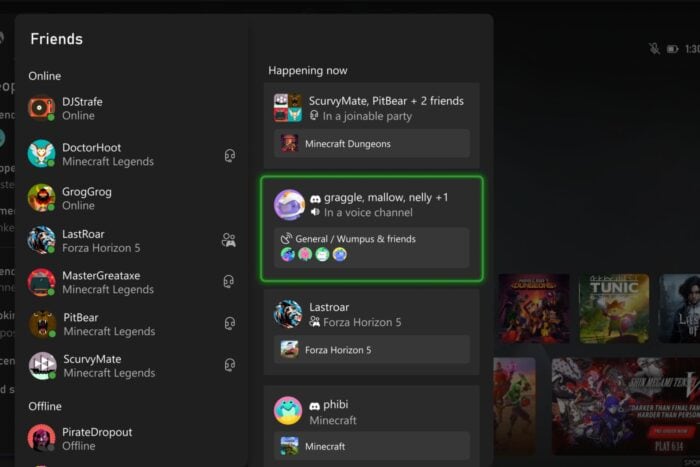
Task: Click the Forza Horizon 5 status under LastRoar
Action: (101, 248)
